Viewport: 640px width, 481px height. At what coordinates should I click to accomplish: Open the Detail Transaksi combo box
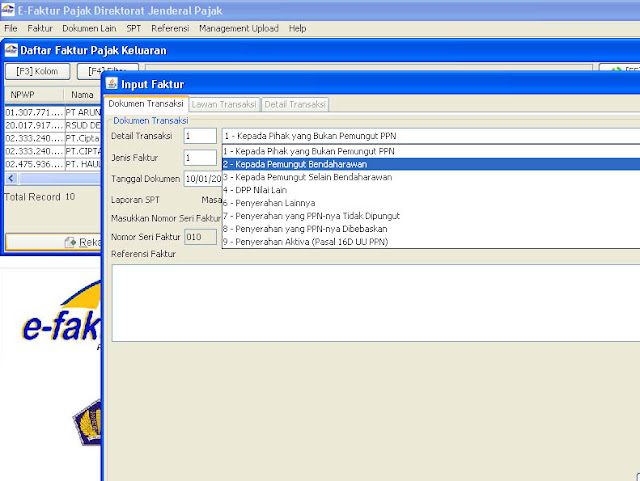coord(431,136)
